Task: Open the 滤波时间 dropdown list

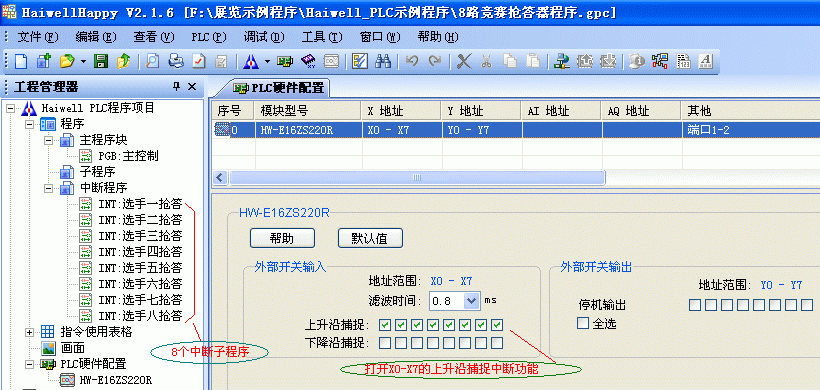Action: [x=472, y=301]
